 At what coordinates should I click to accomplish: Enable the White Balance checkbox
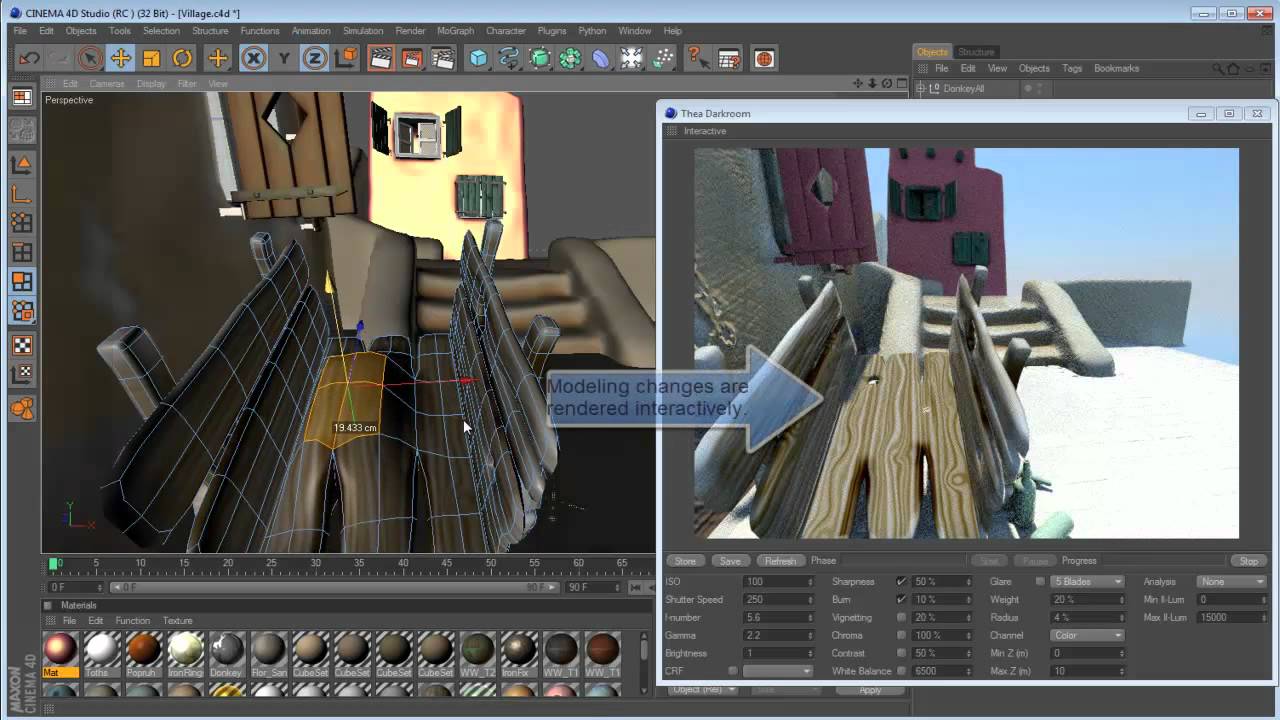pos(901,671)
